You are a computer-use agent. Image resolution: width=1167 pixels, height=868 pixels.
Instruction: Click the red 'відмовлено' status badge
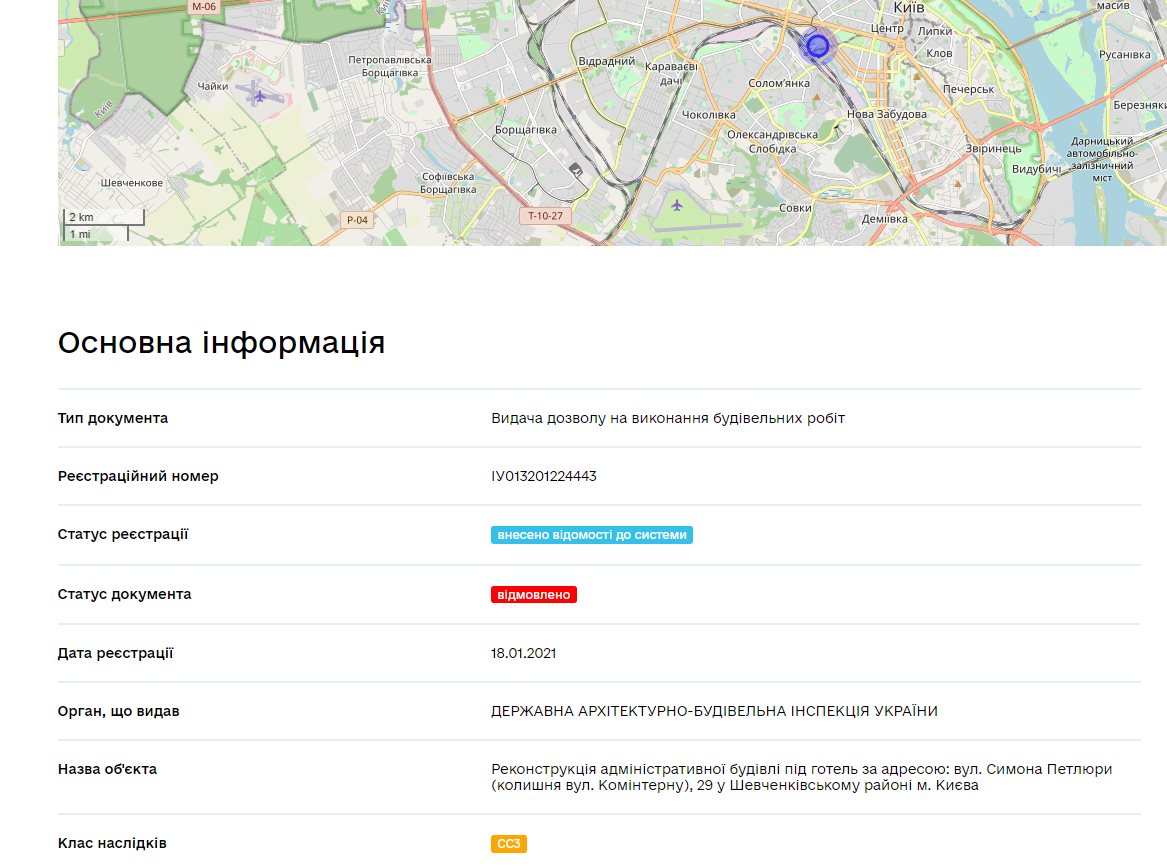(534, 595)
